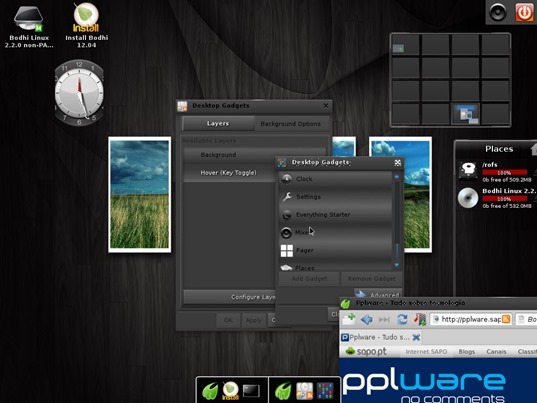Close the back Desktop Gadgets layers window
The height and width of the screenshot is (403, 537).
[326, 105]
